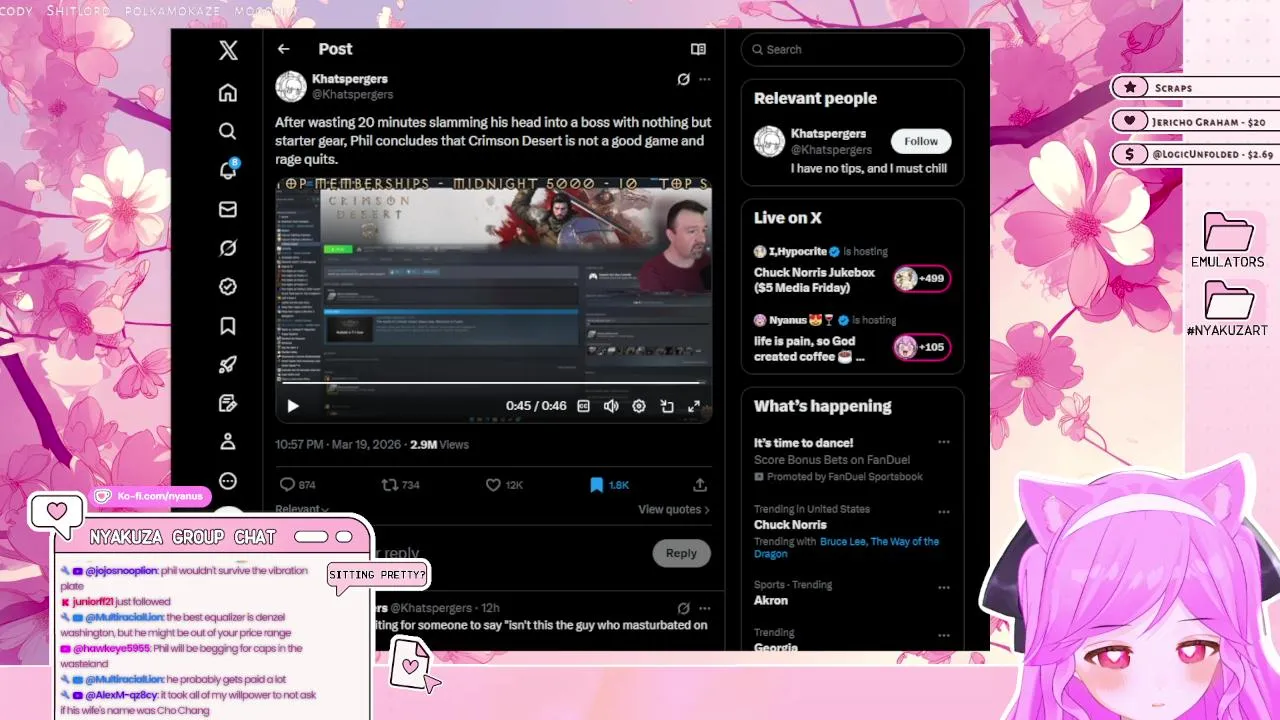Enter video fullscreen mode

coord(694,406)
